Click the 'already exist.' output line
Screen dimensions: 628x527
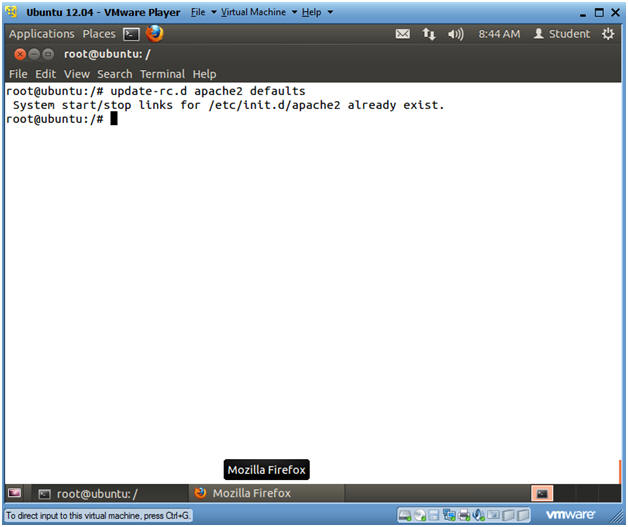396,105
